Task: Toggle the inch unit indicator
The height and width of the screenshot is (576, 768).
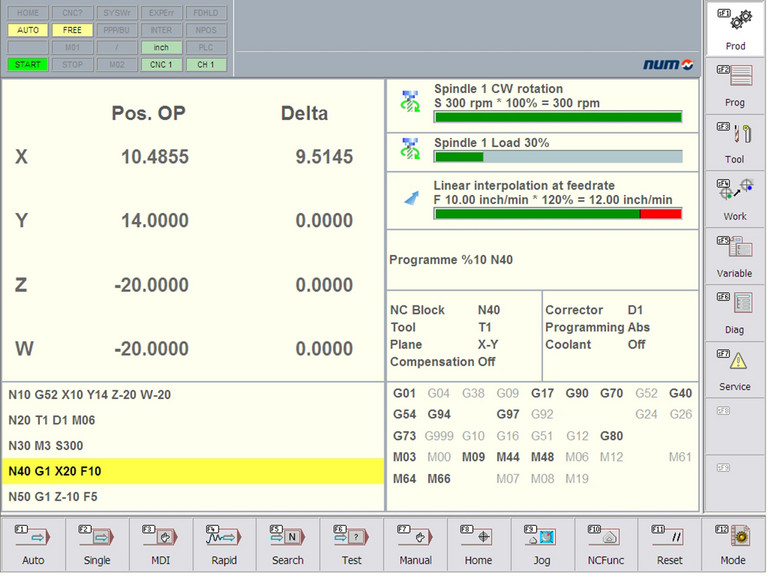Action: [161, 48]
